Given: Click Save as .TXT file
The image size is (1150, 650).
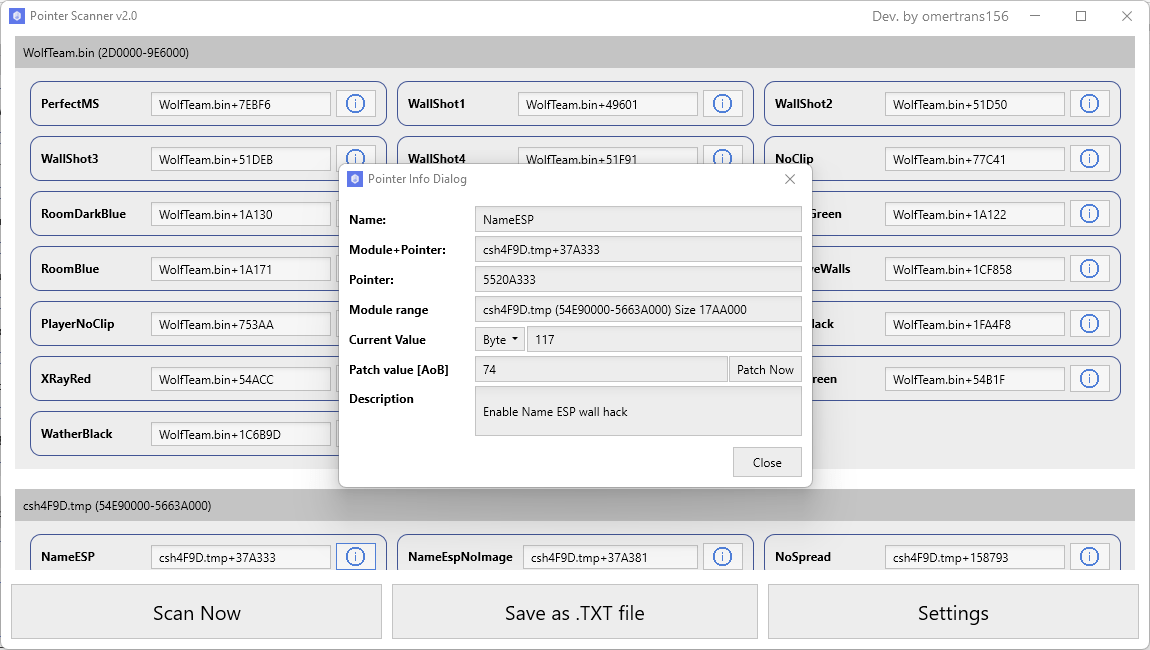Looking at the screenshot, I should tap(575, 612).
